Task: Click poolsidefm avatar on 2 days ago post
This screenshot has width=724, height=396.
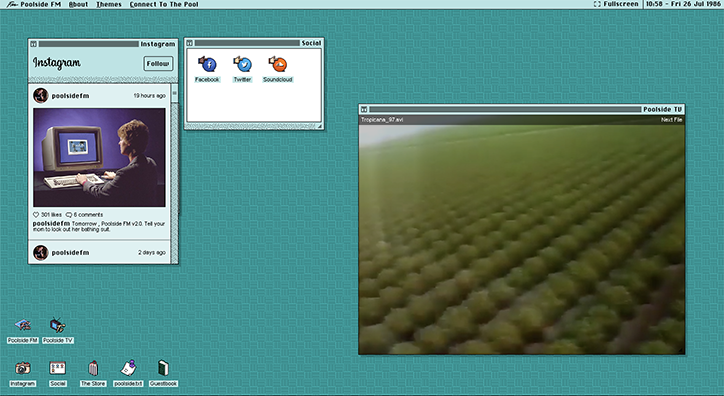Action: tap(41, 252)
